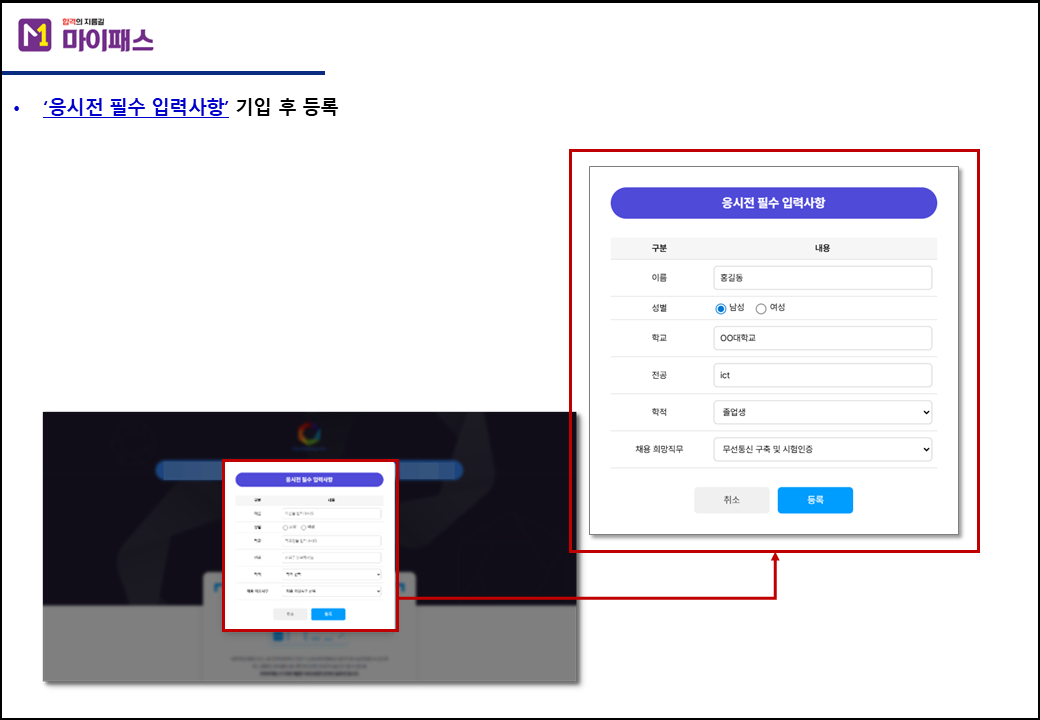Click the 학교 field containing OO대학교
This screenshot has height=720, width=1040.
tap(822, 338)
